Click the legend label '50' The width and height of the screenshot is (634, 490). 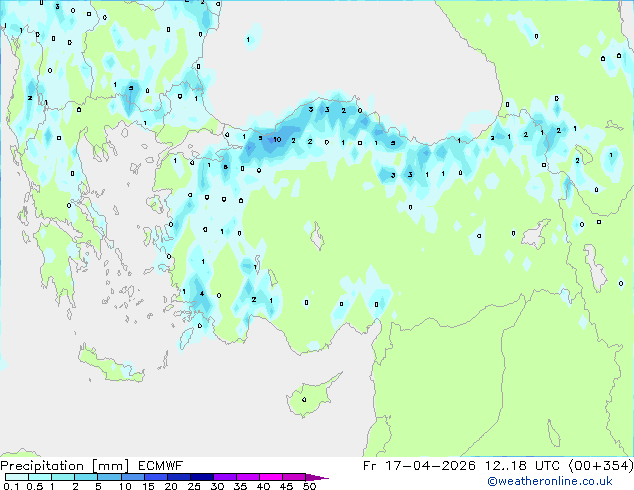[x=309, y=486]
